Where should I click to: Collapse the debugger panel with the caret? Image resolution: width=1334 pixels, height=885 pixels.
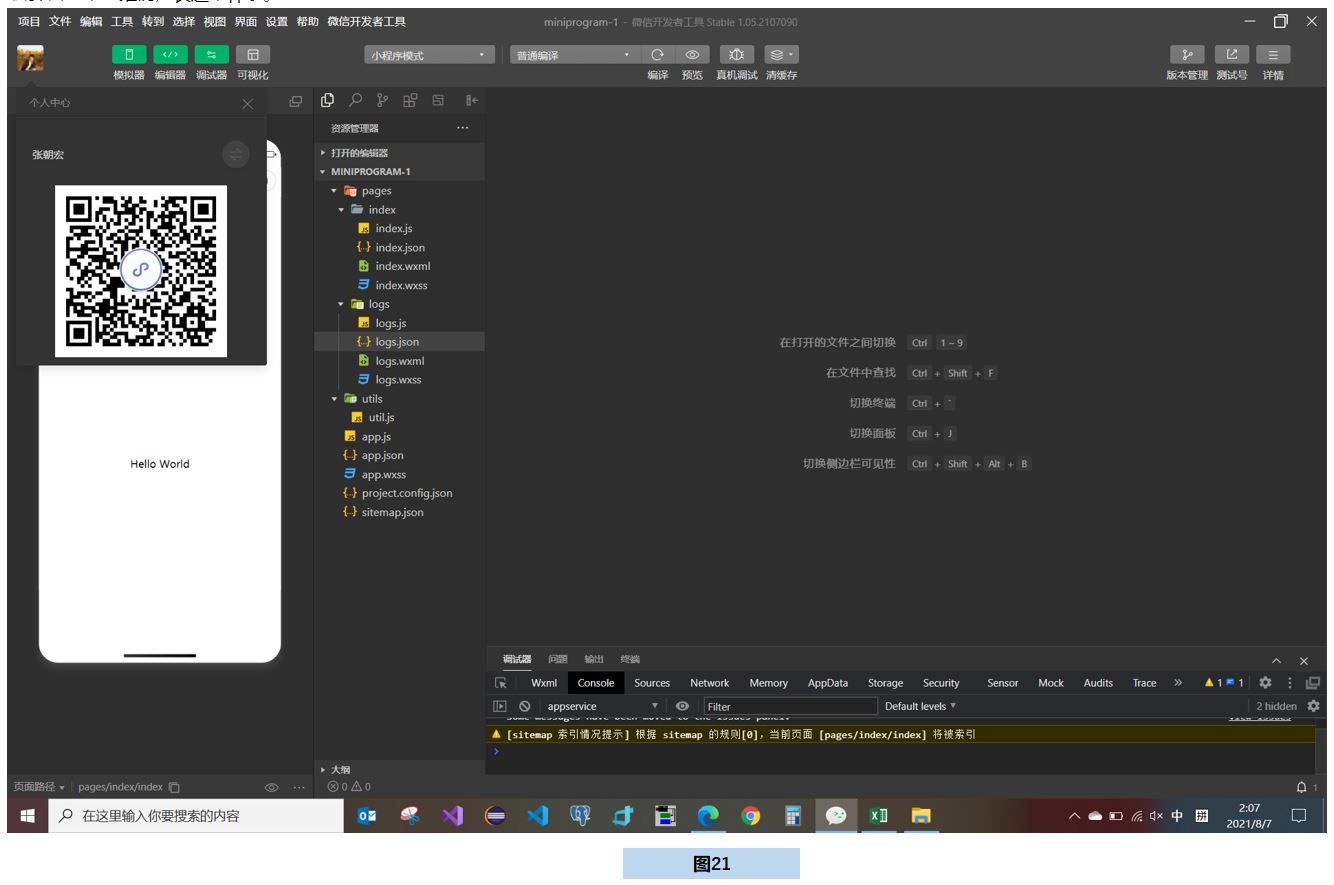pos(1276,661)
